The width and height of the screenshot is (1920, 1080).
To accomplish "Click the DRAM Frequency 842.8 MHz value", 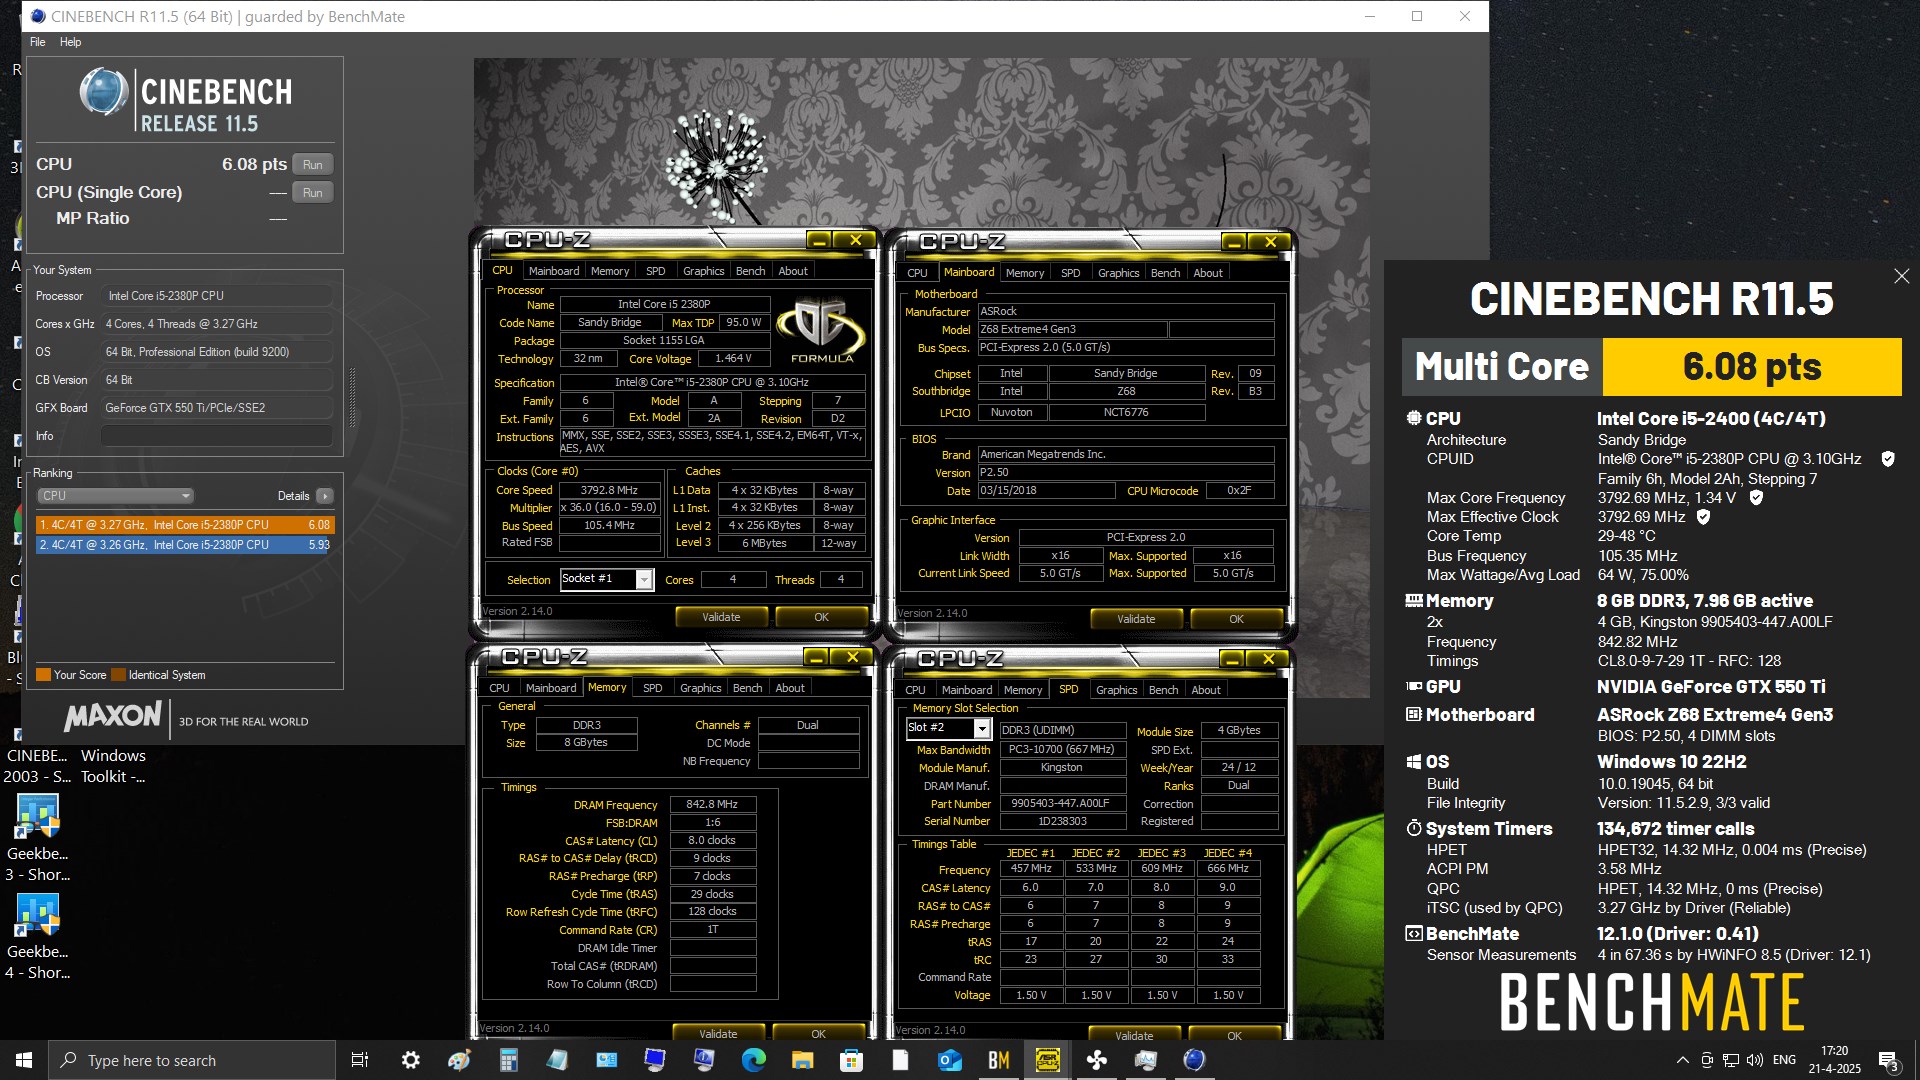I will coord(712,804).
